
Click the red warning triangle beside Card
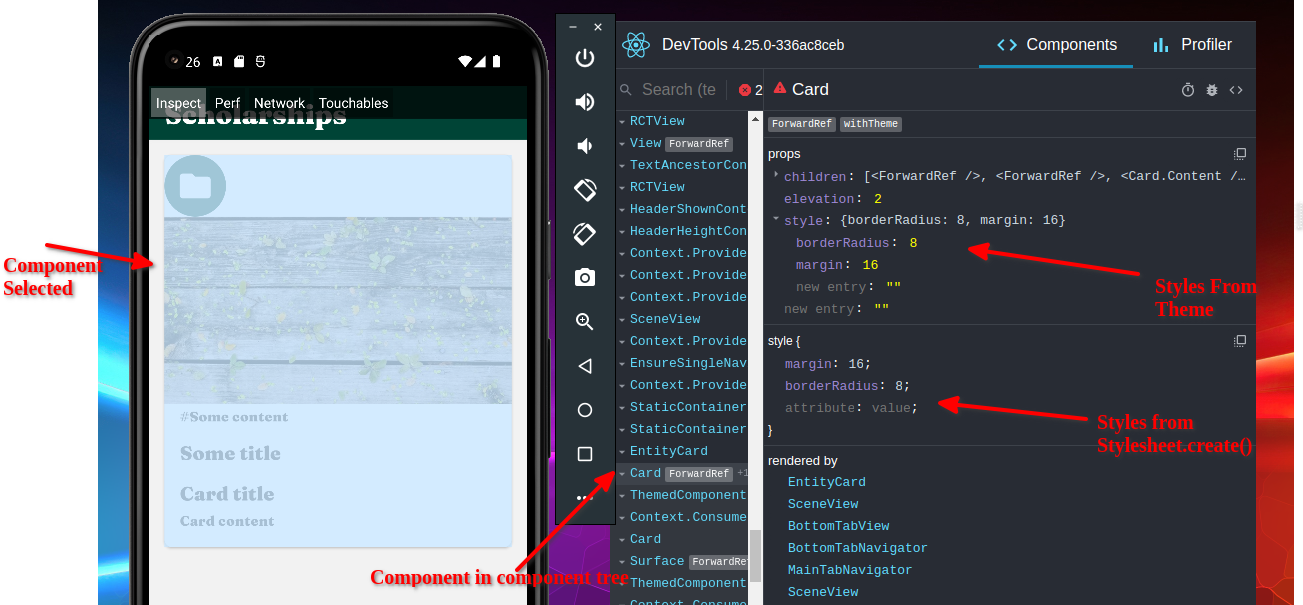click(780, 88)
